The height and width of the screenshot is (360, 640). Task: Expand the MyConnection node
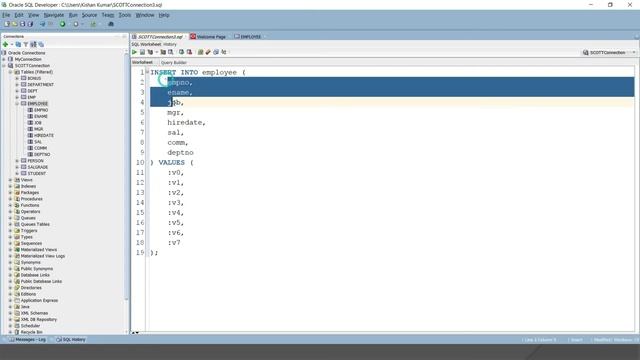pos(4,59)
